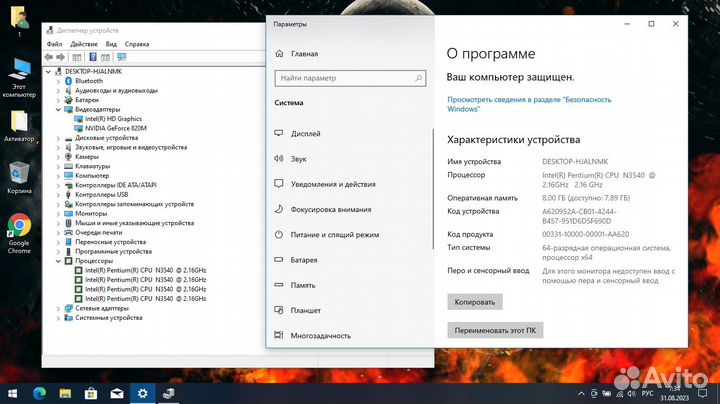Open Google Chrome desktop shortcut
This screenshot has width=720, height=404.
19,234
